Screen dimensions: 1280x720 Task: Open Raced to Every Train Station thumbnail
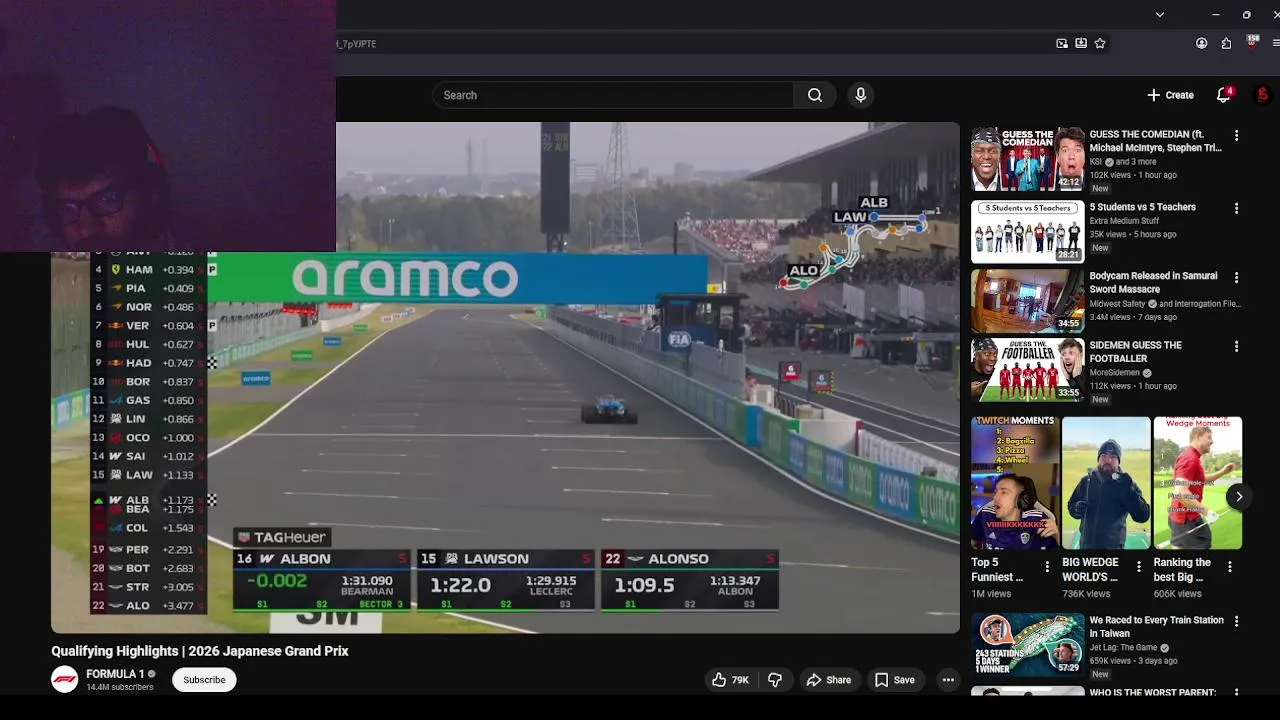[1027, 644]
